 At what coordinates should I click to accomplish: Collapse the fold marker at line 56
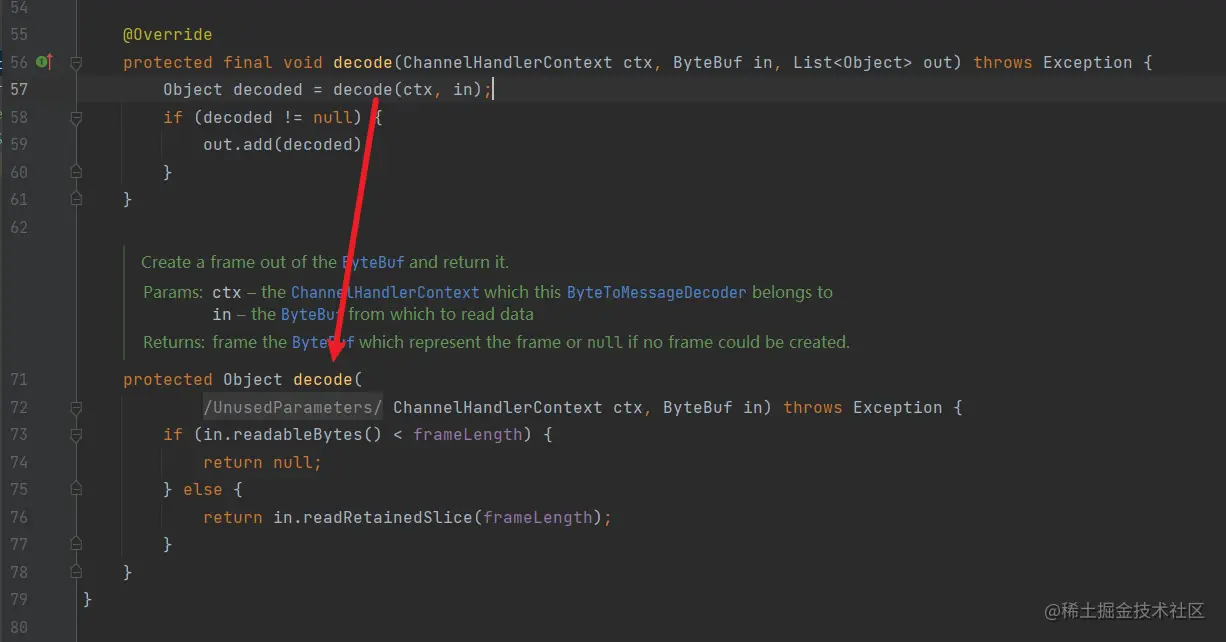click(76, 62)
